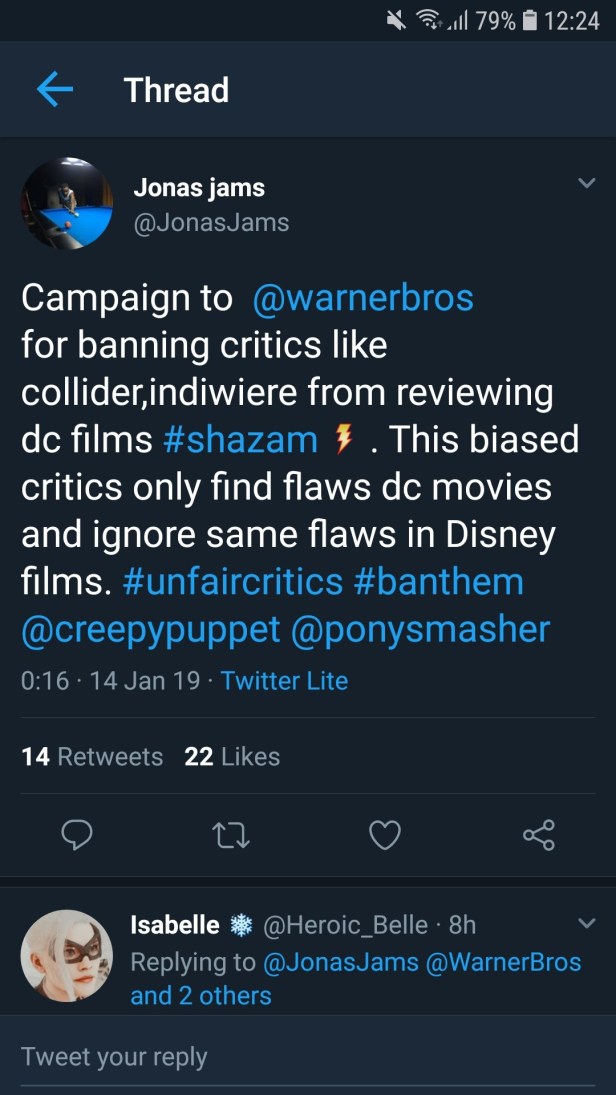Like the Jonas jams tweet
616x1095 pixels.
point(385,834)
